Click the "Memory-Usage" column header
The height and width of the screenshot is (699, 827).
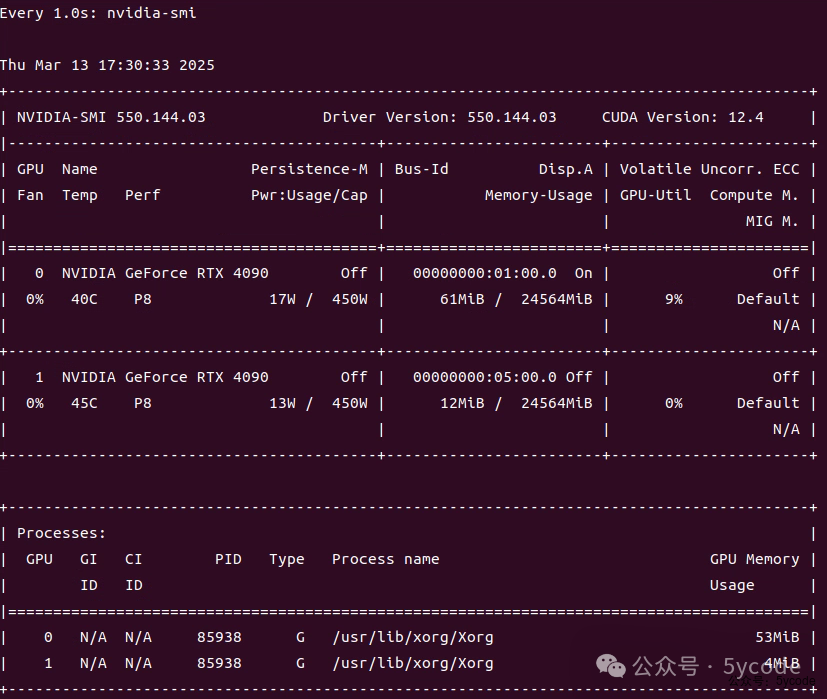pyautogui.click(x=538, y=195)
